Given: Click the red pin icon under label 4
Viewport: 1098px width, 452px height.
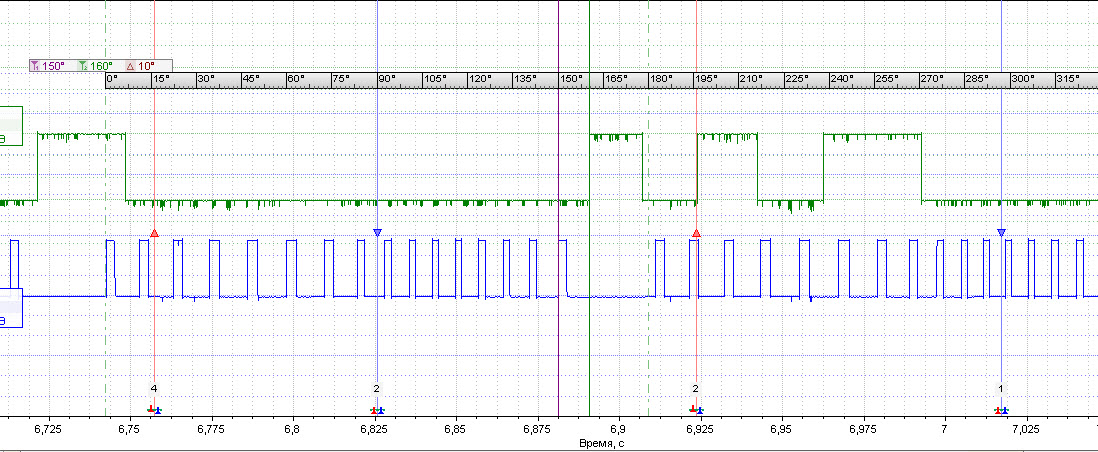Looking at the screenshot, I should [x=151, y=409].
